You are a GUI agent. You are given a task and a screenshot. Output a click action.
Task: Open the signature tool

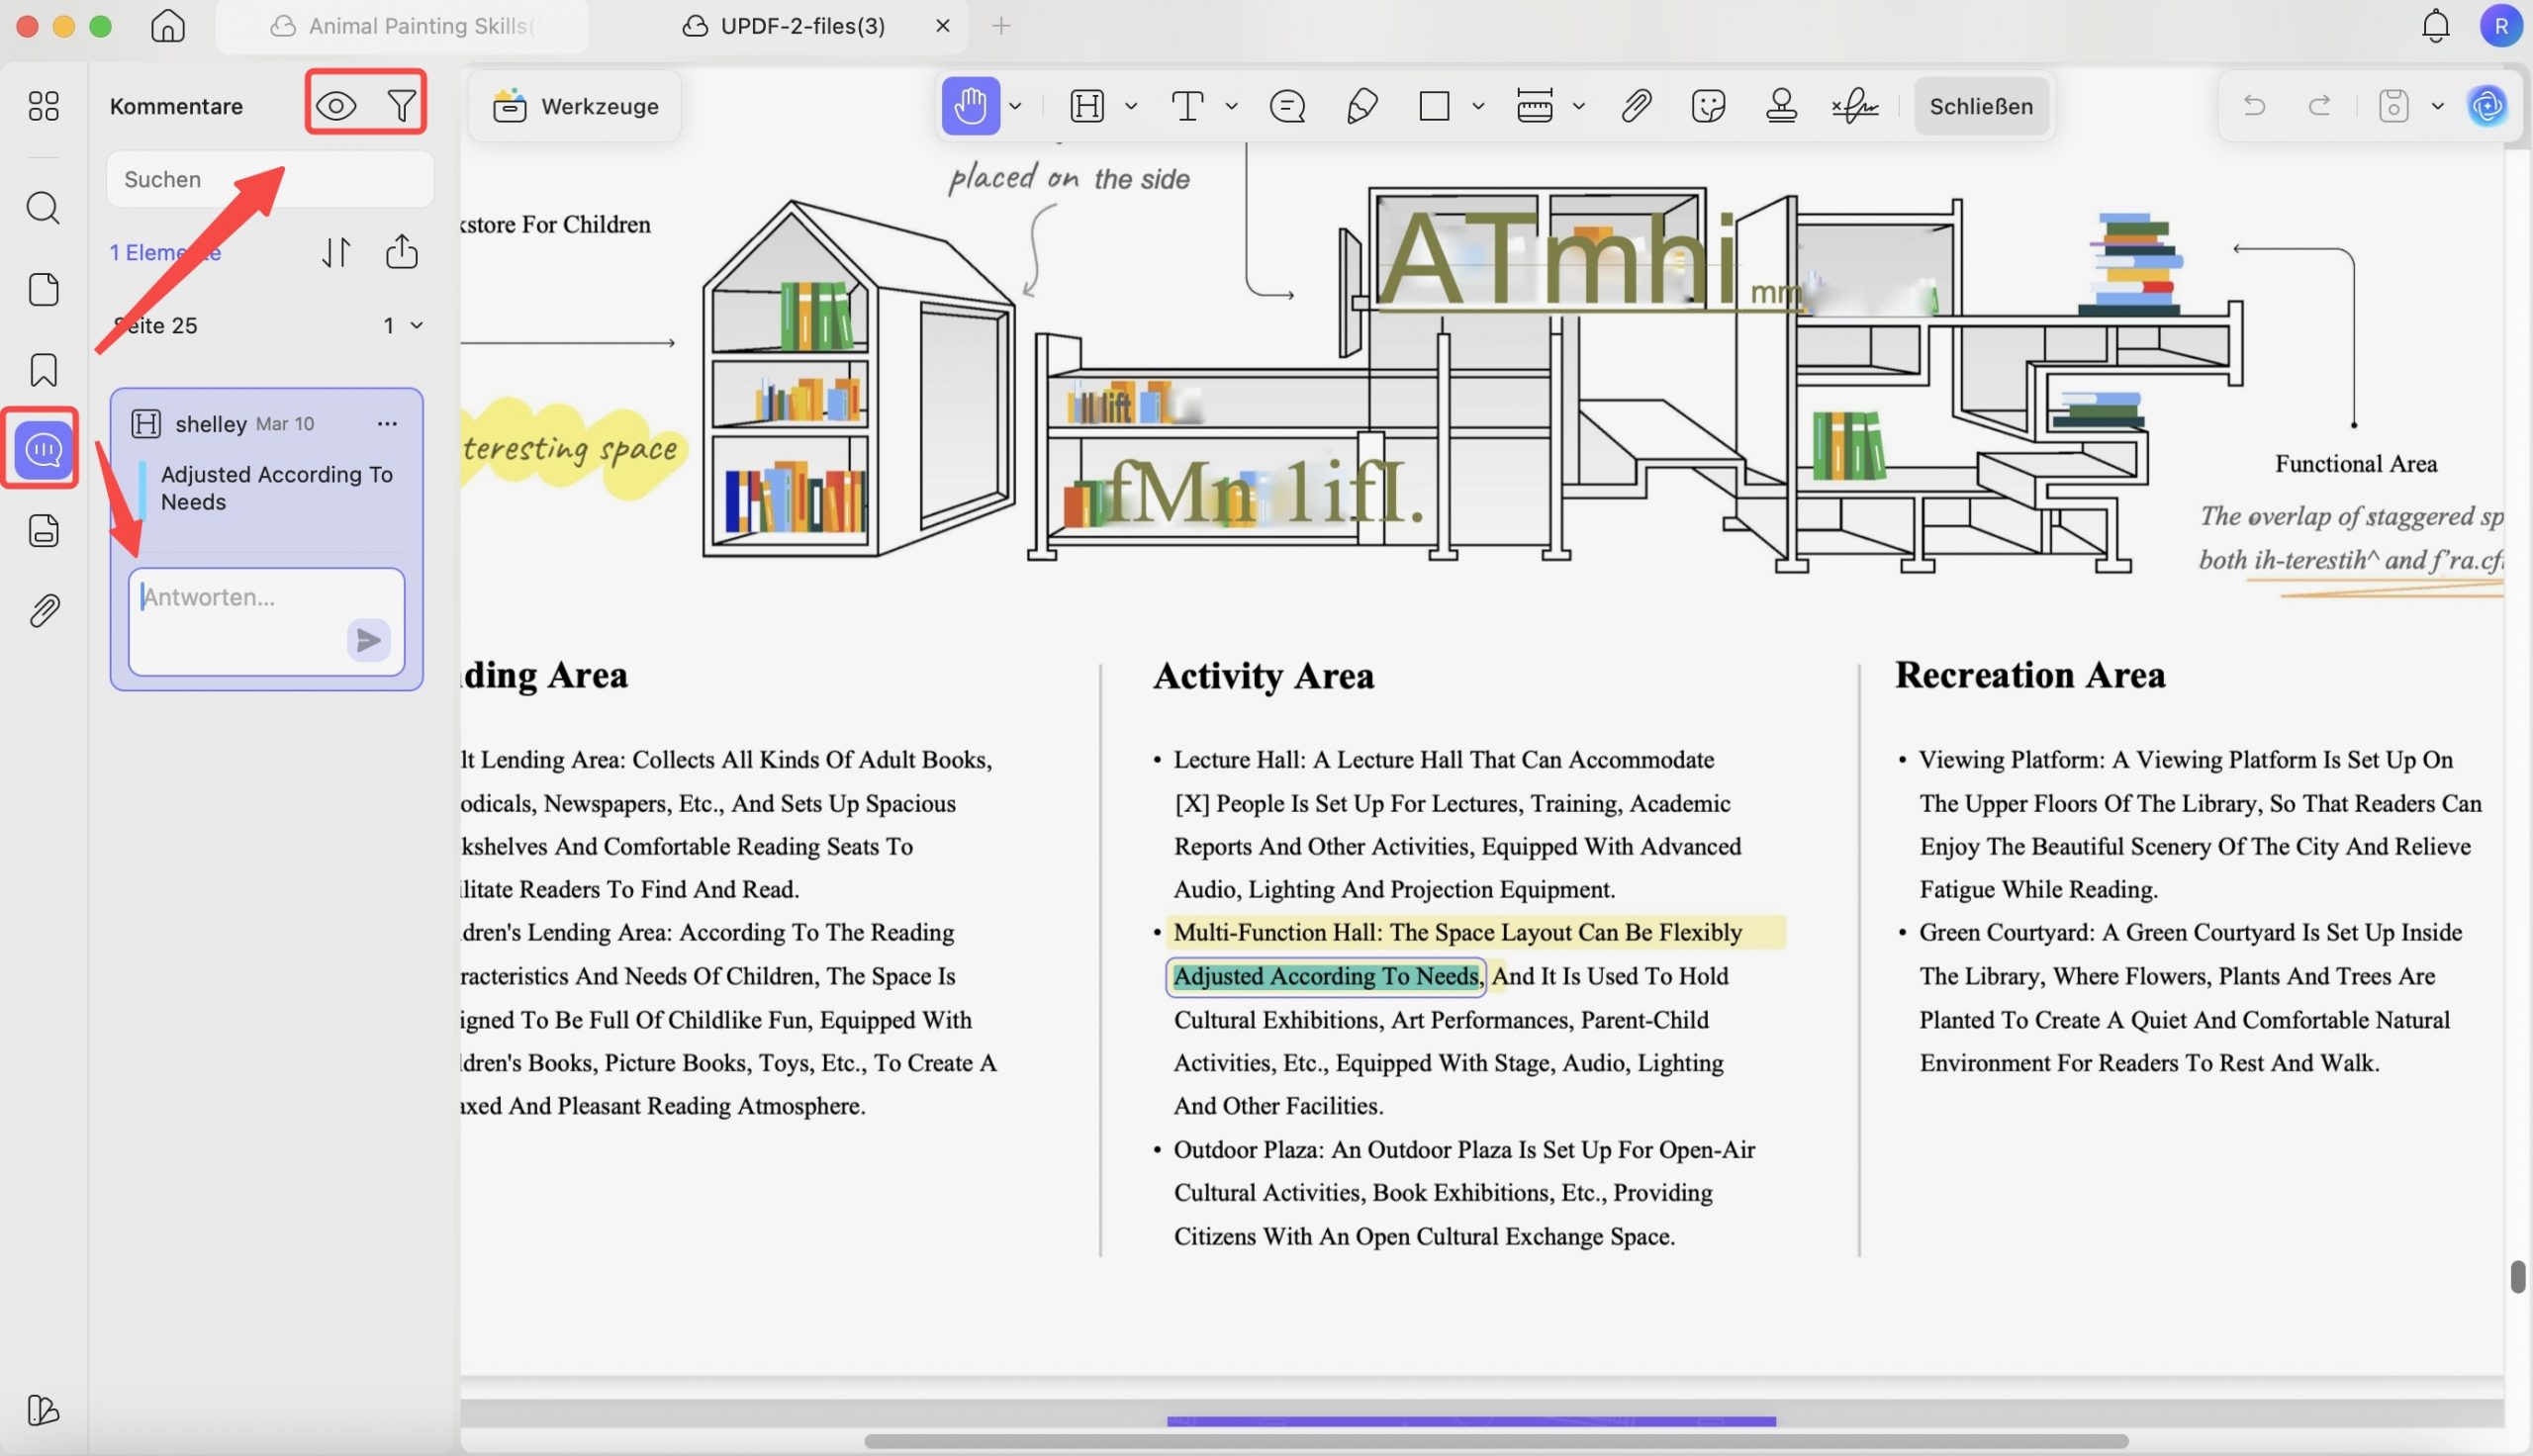click(1855, 106)
